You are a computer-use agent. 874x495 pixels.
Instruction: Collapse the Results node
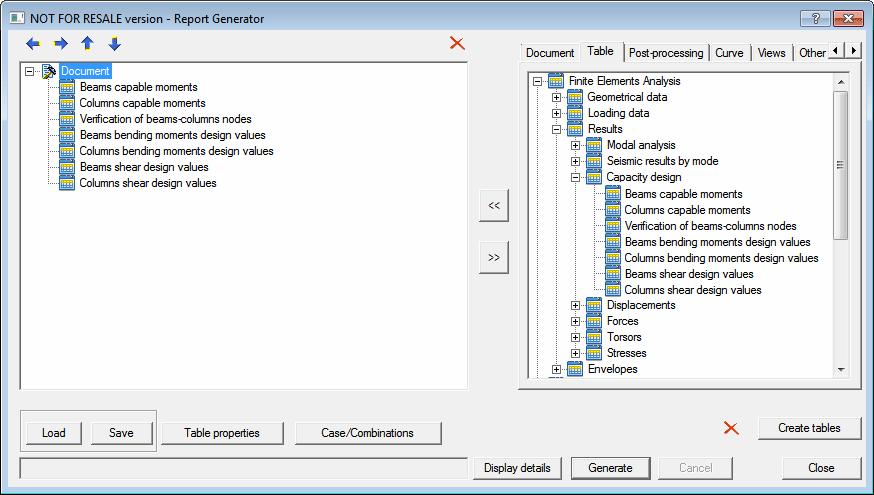(556, 129)
